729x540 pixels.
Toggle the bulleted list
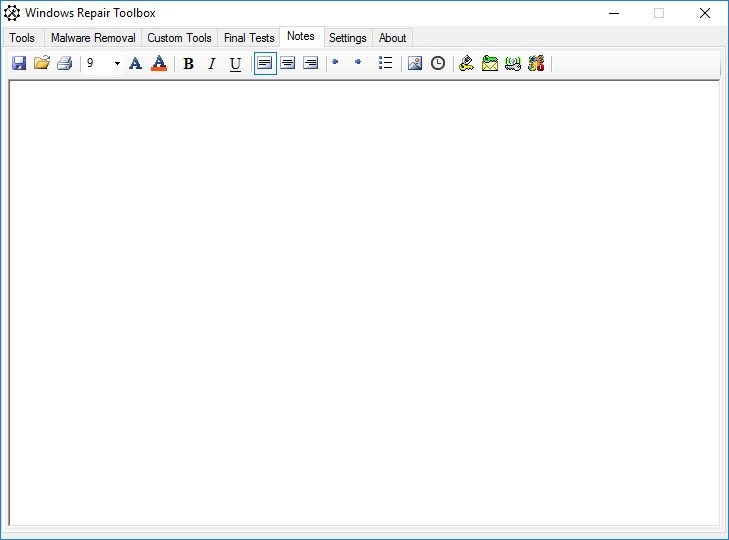tap(385, 63)
